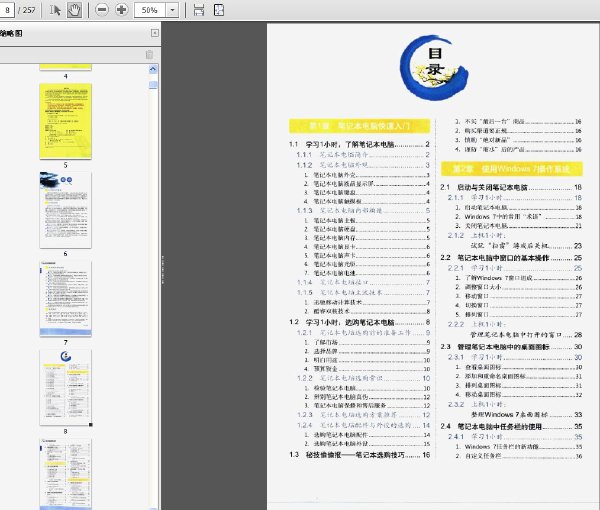The width and height of the screenshot is (600, 510).
Task: Click subsection entry 1.1.1
Action: click(x=363, y=155)
